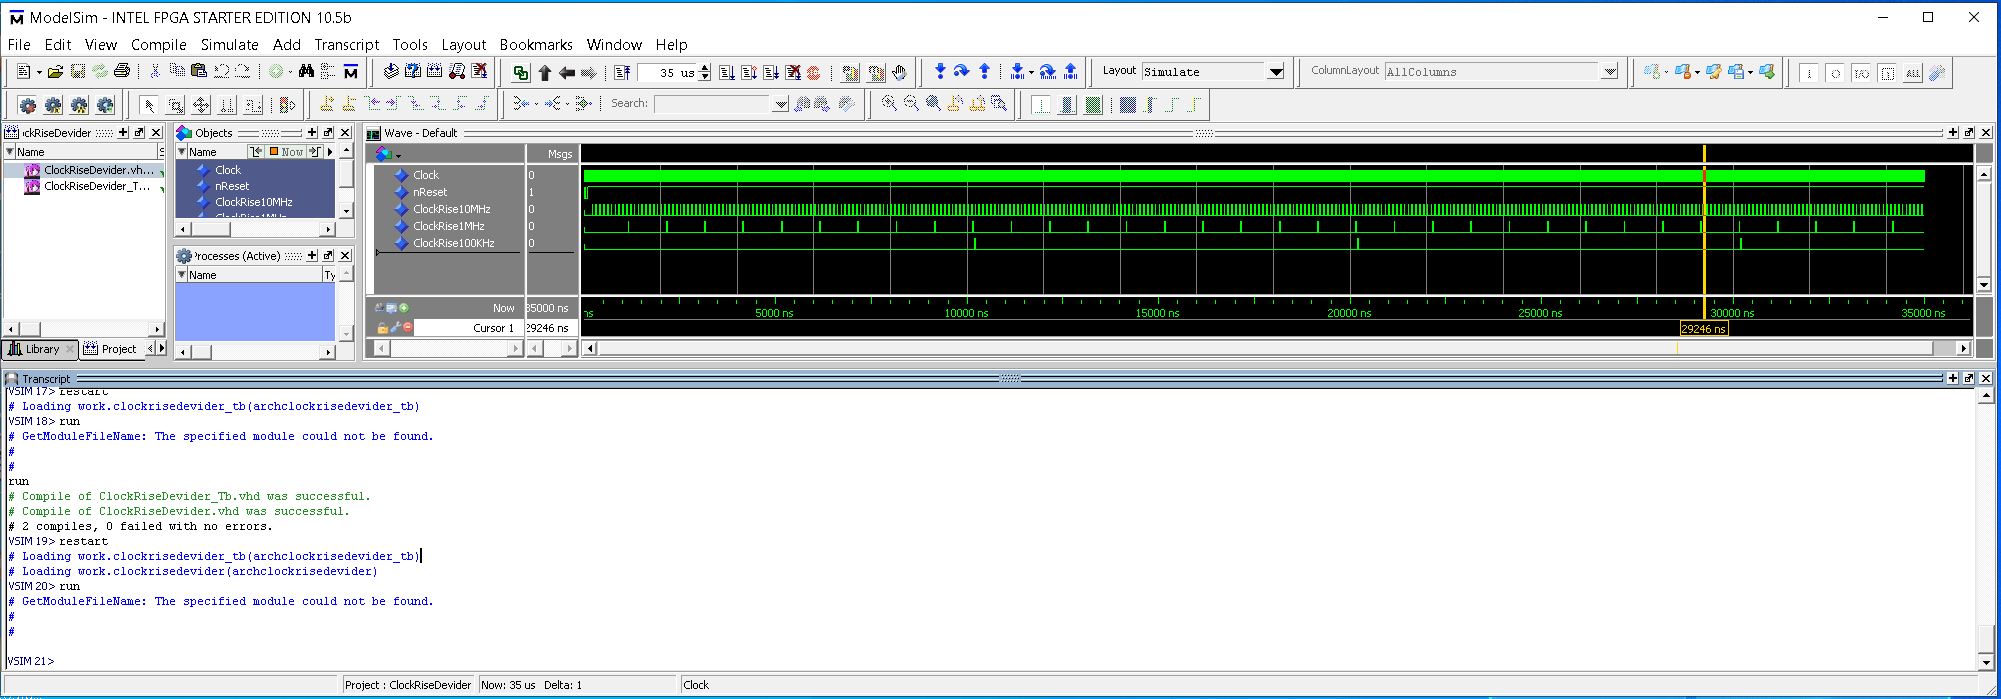Select the Zoom Mode tool
Viewport: 2001px width, 699px height.
click(x=175, y=104)
